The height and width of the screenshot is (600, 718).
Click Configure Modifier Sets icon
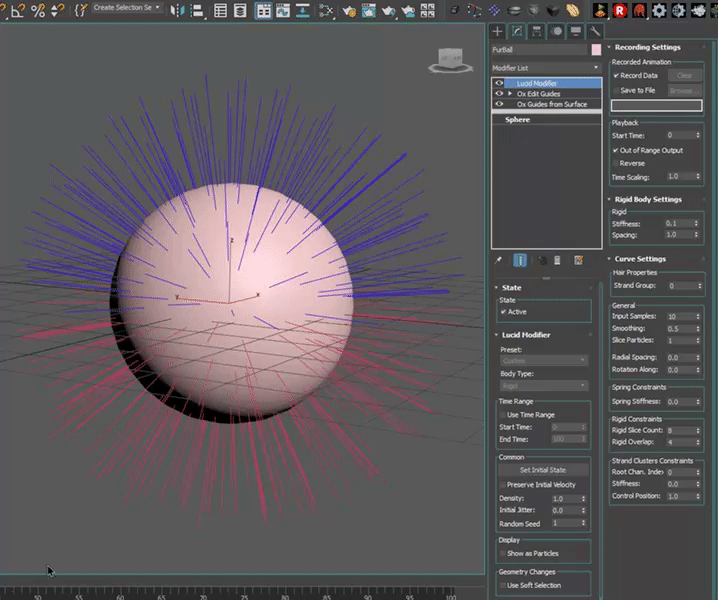[x=578, y=260]
